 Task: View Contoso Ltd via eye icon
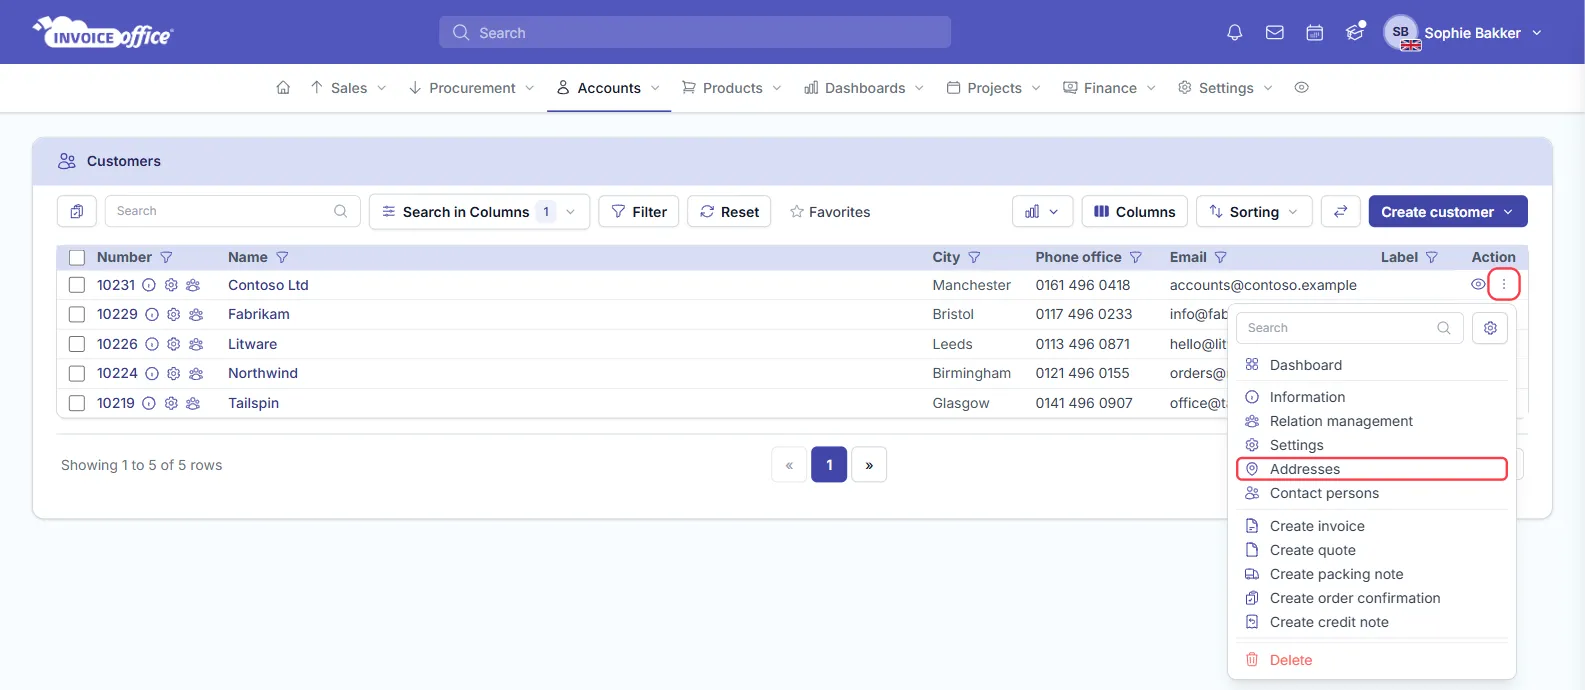1478,284
